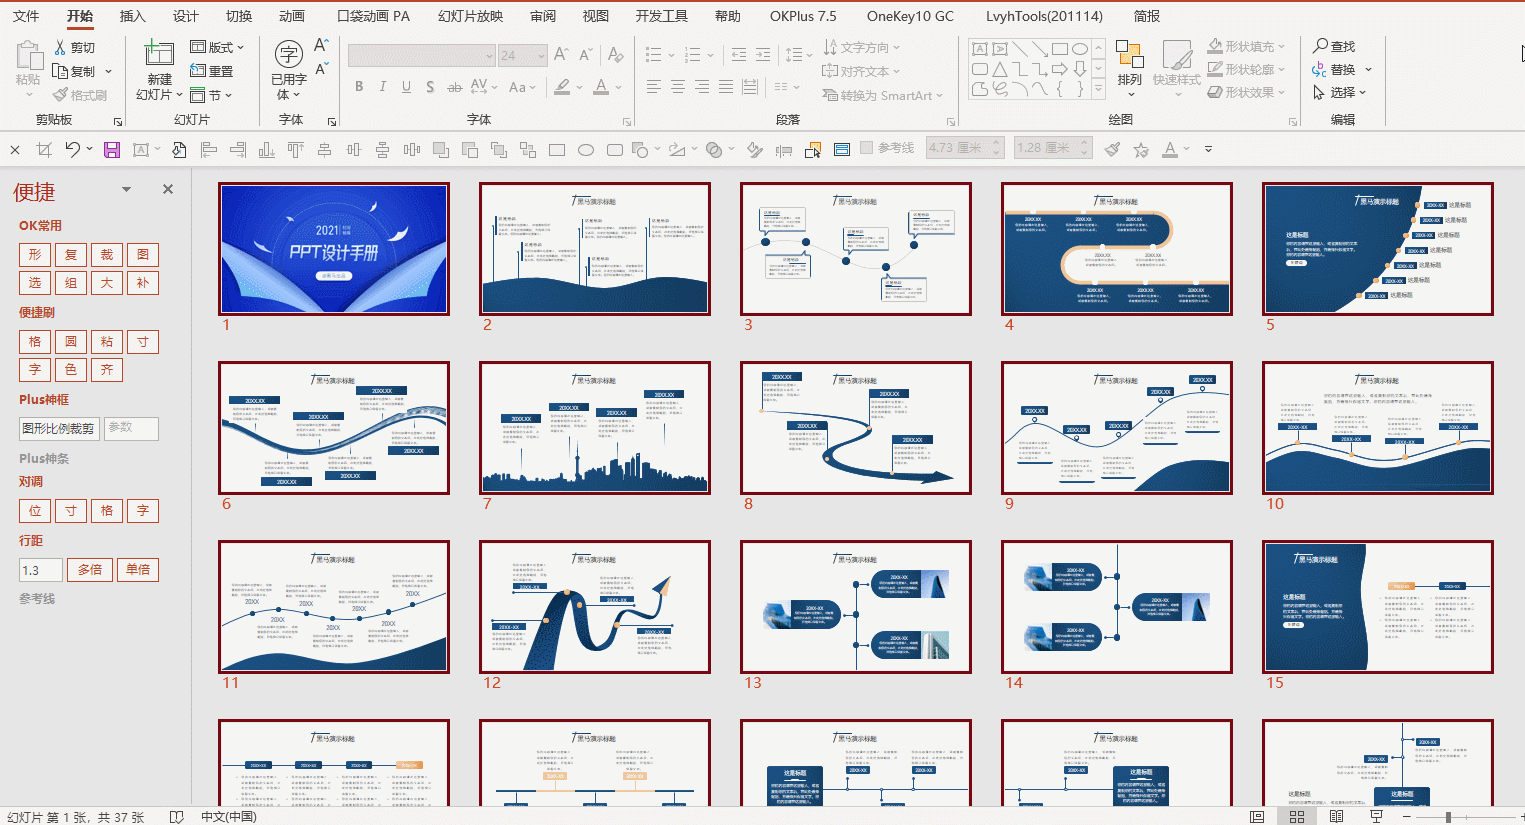The width and height of the screenshot is (1525, 825).
Task: Open the 选择 select dropdown
Action: 1340,93
